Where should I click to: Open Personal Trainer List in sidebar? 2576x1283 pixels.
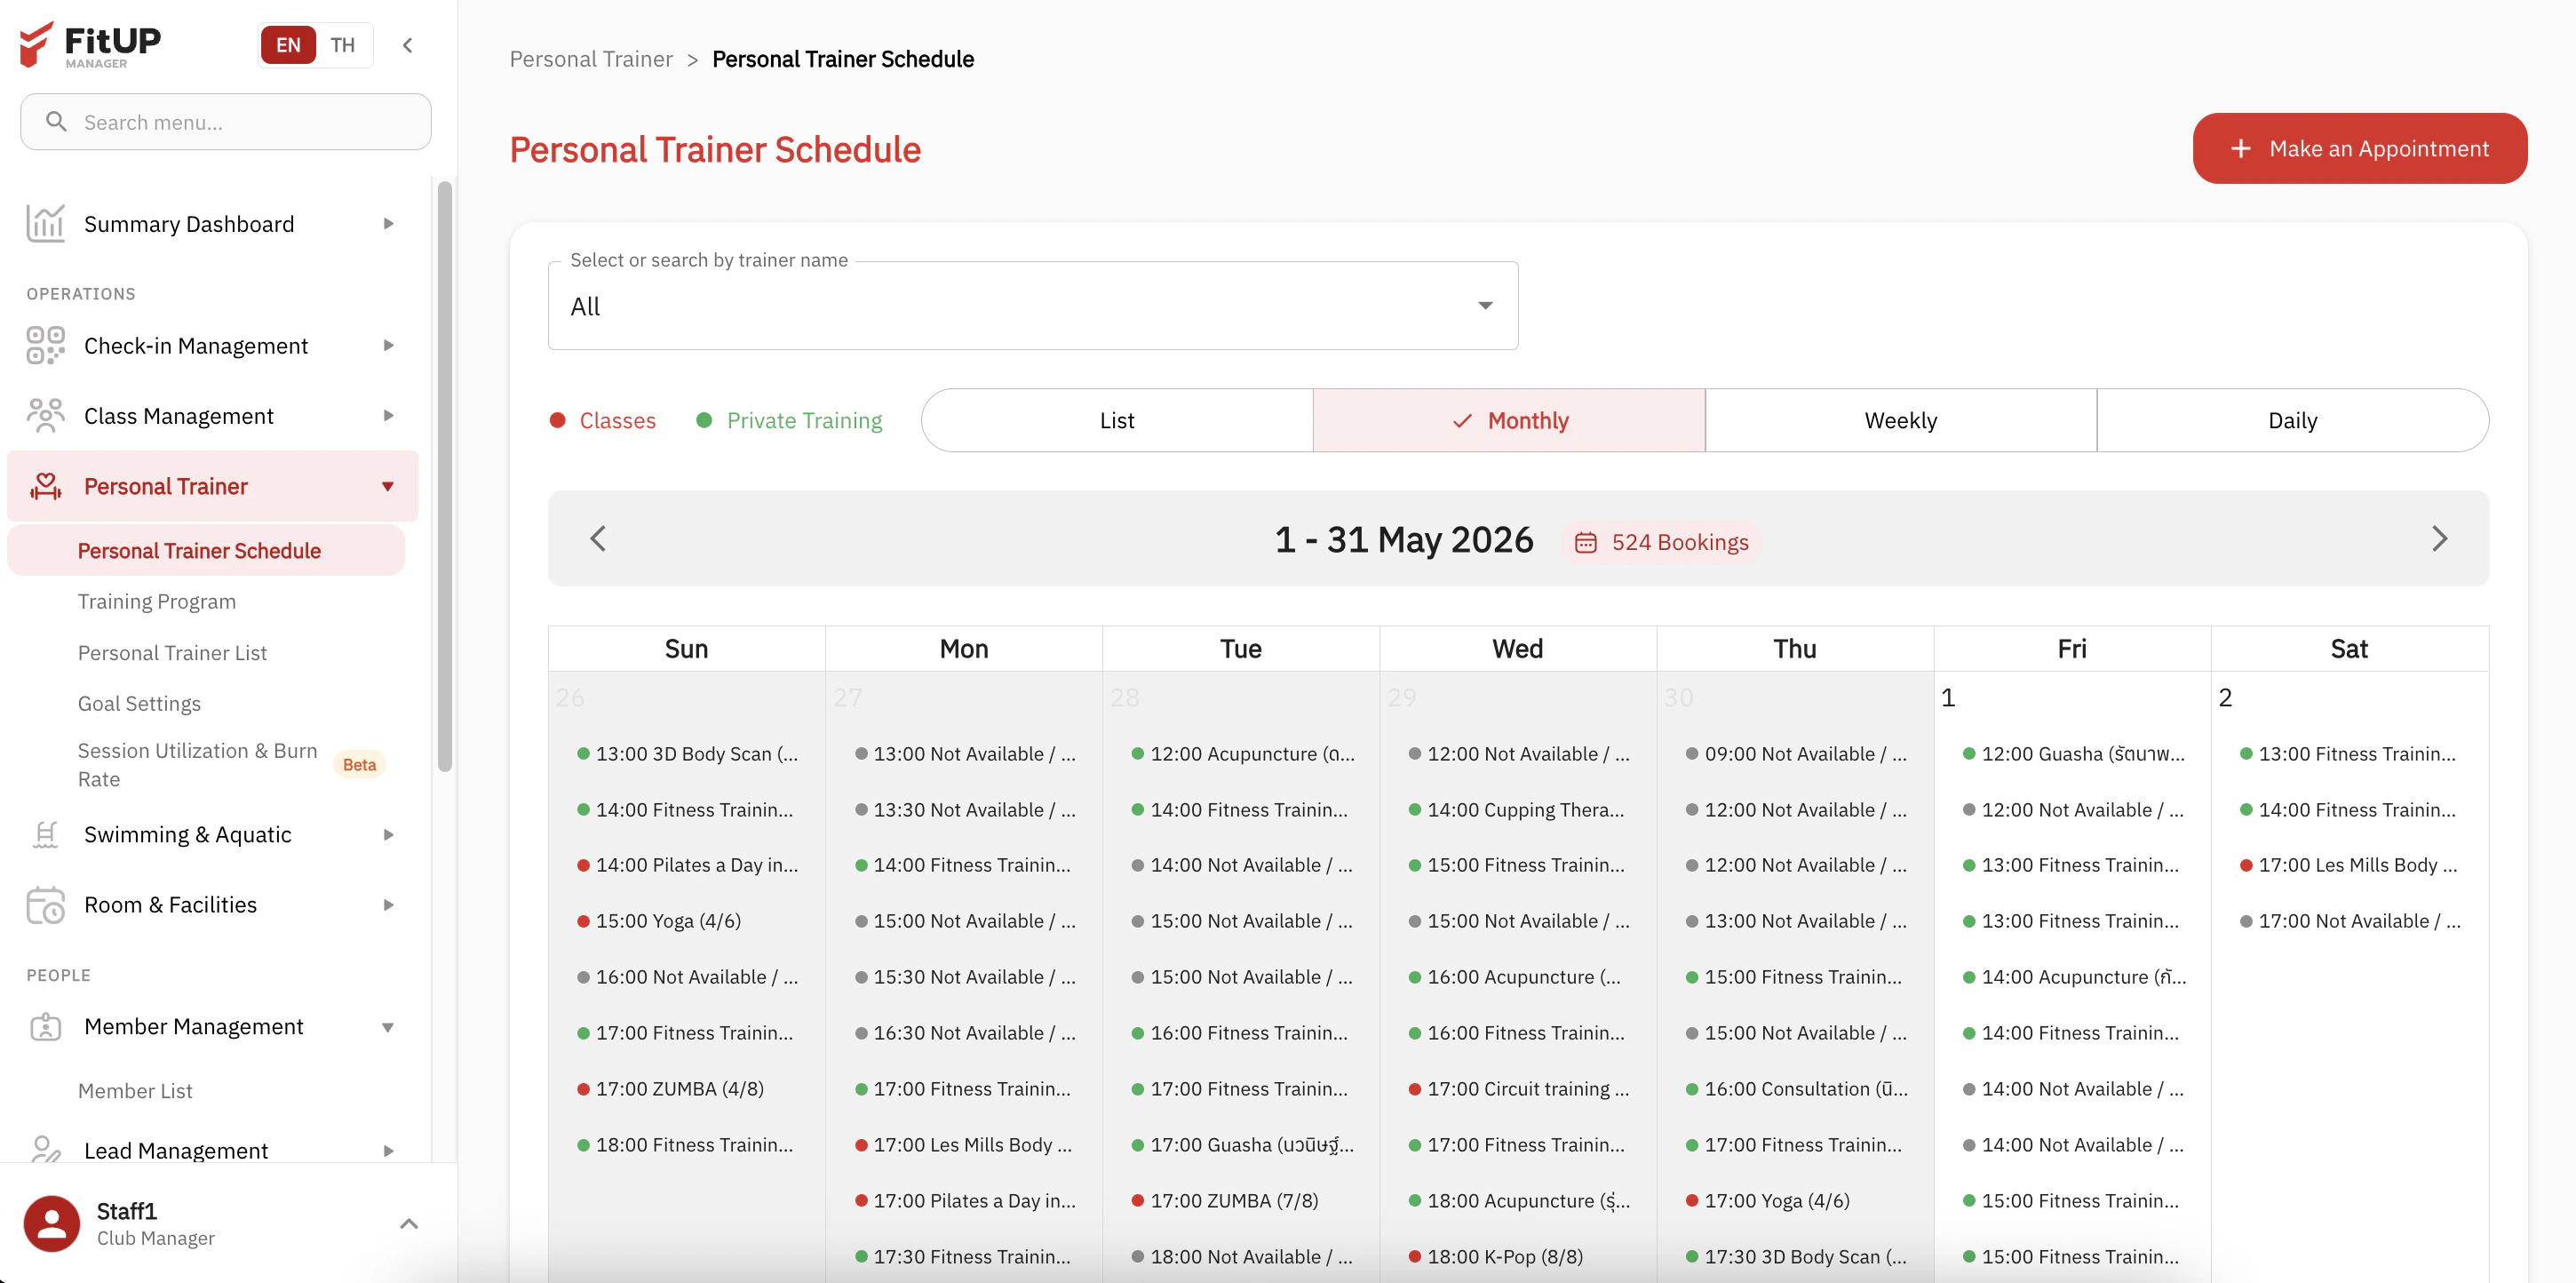click(172, 652)
